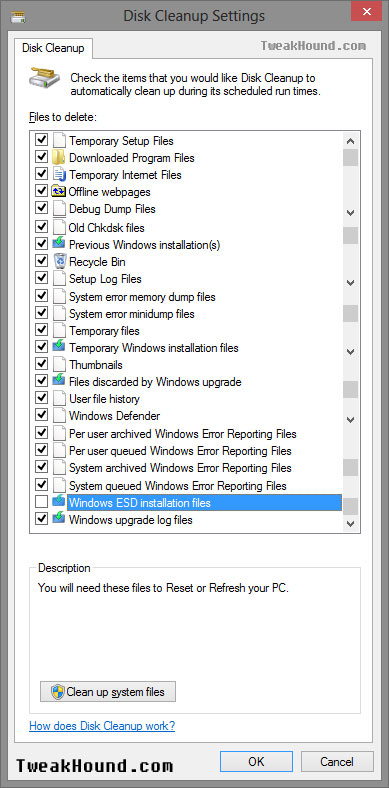Uncheck the User file history checkbox
Image resolution: width=389 pixels, height=788 pixels.
click(x=41, y=399)
